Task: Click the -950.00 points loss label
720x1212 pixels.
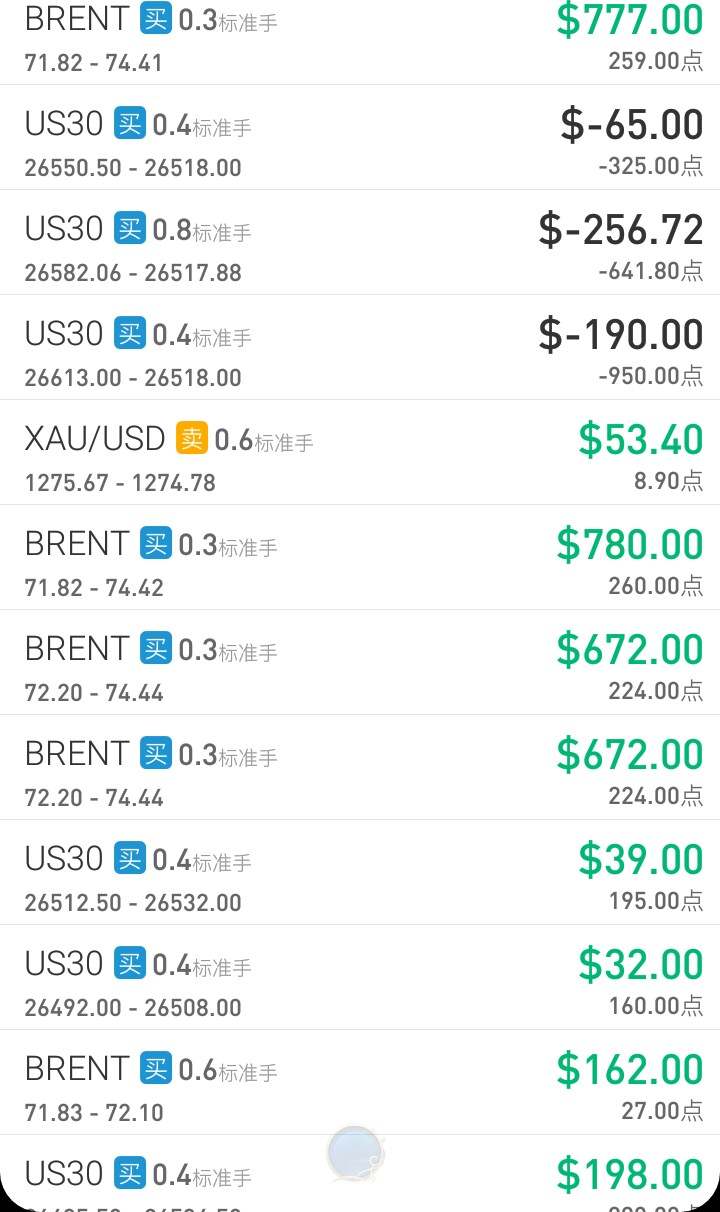Action: 650,376
